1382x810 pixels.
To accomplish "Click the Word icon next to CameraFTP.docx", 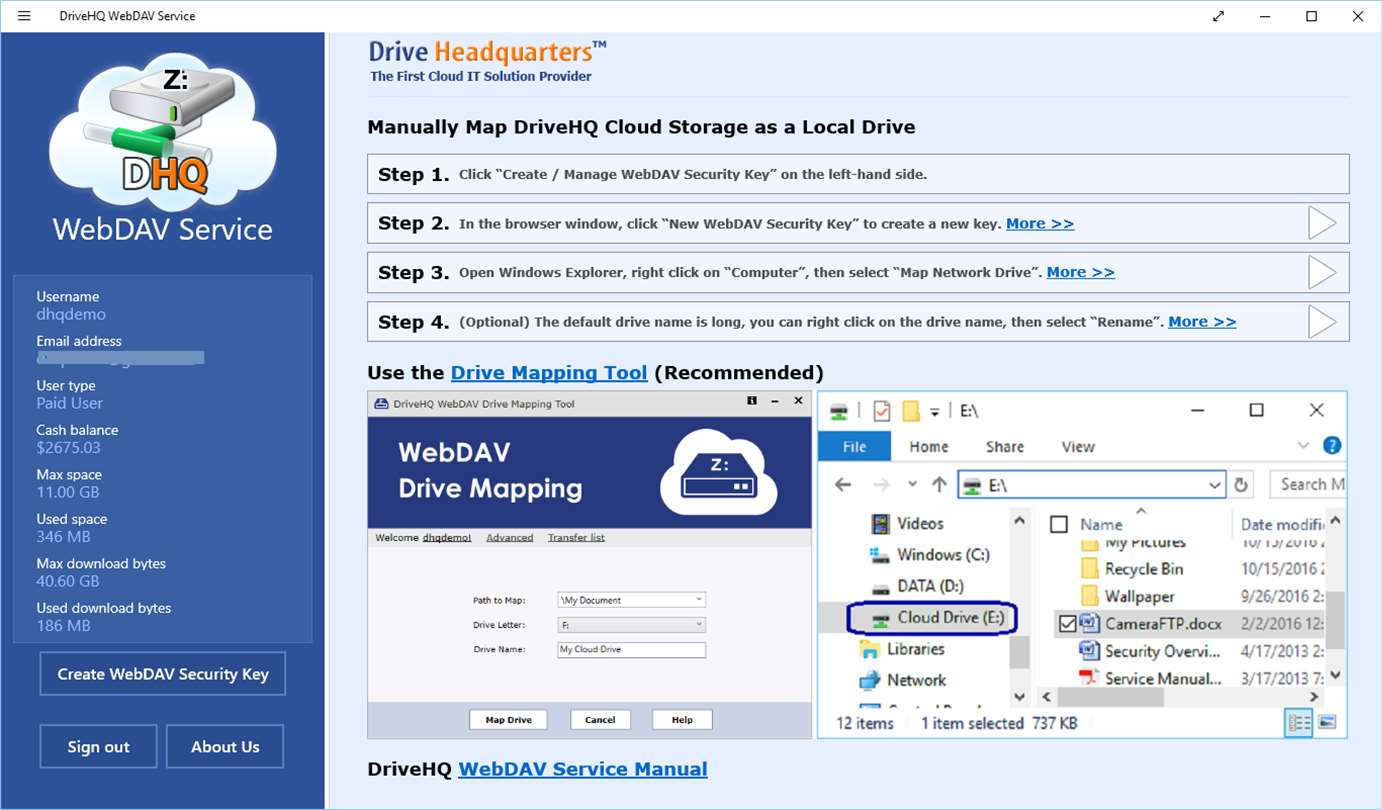I will pyautogui.click(x=1089, y=623).
